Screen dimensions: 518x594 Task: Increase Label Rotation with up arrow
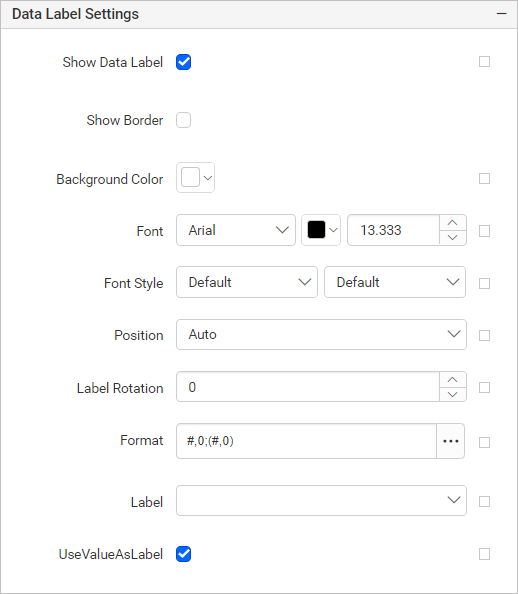click(452, 380)
